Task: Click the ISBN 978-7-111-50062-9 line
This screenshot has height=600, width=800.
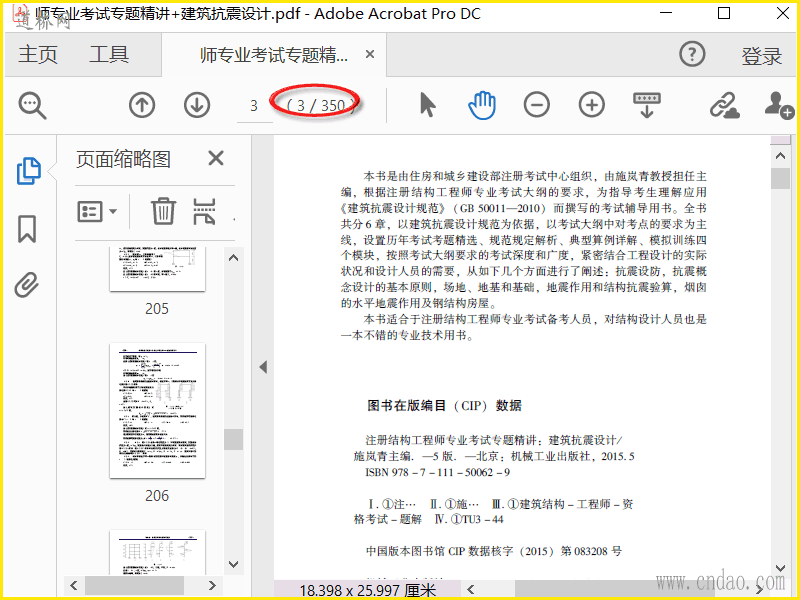Action: click(437, 472)
